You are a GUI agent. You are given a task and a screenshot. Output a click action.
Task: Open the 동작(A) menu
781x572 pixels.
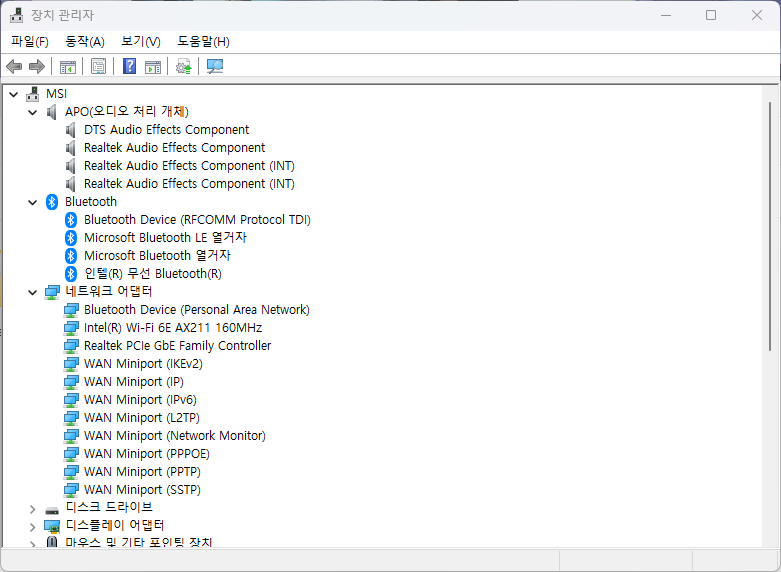click(x=85, y=41)
